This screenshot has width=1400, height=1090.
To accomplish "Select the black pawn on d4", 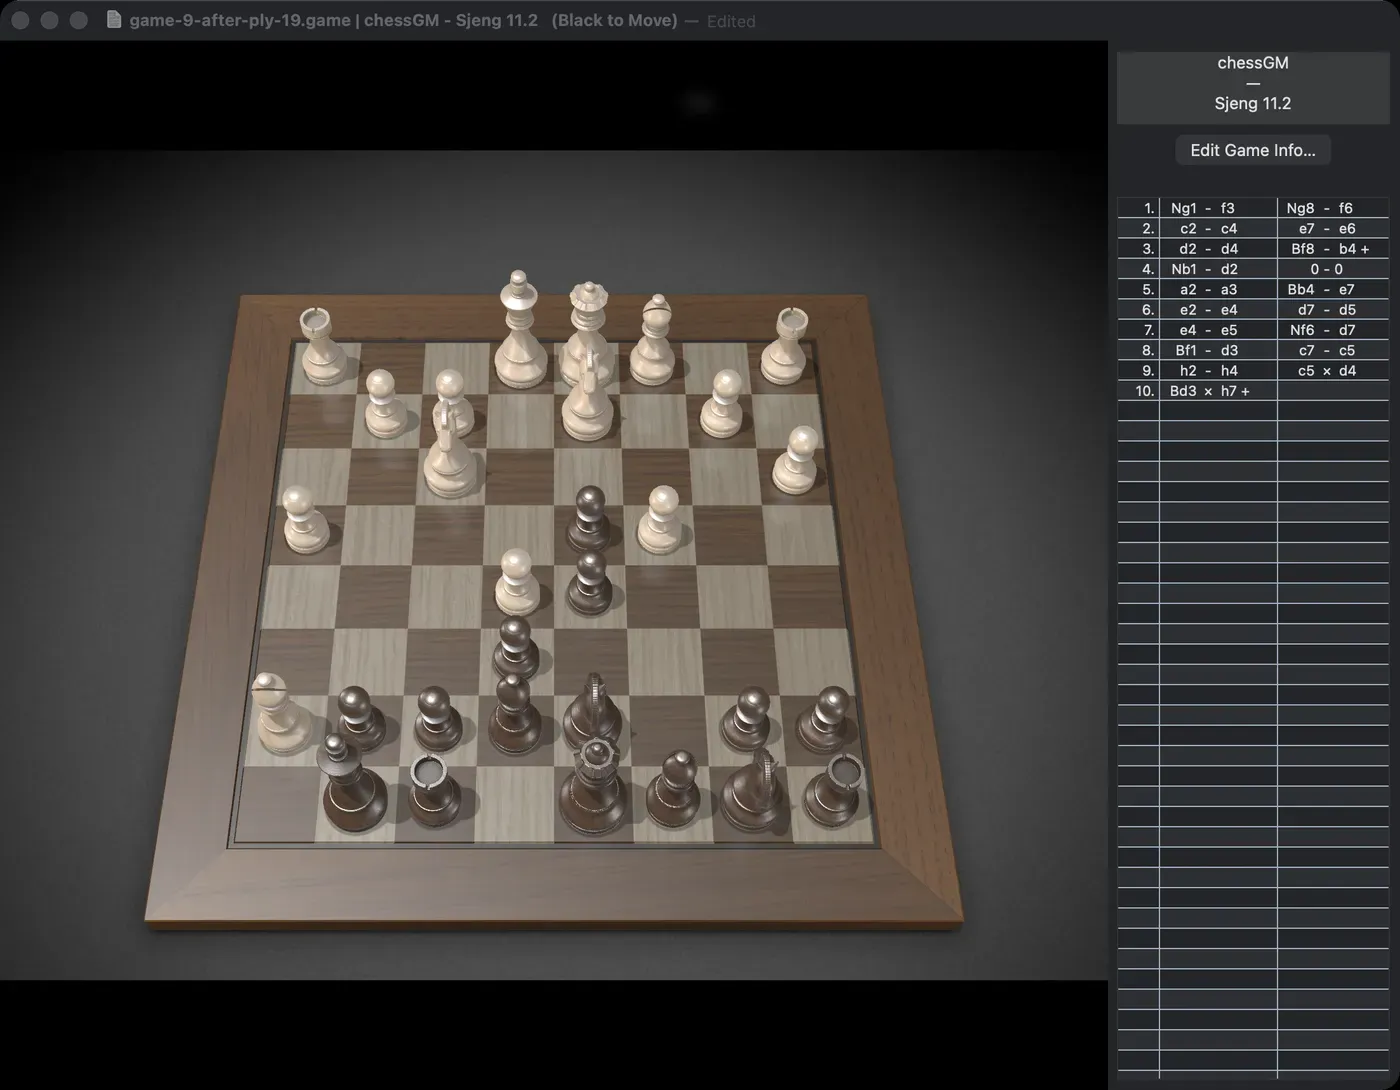I will click(589, 518).
